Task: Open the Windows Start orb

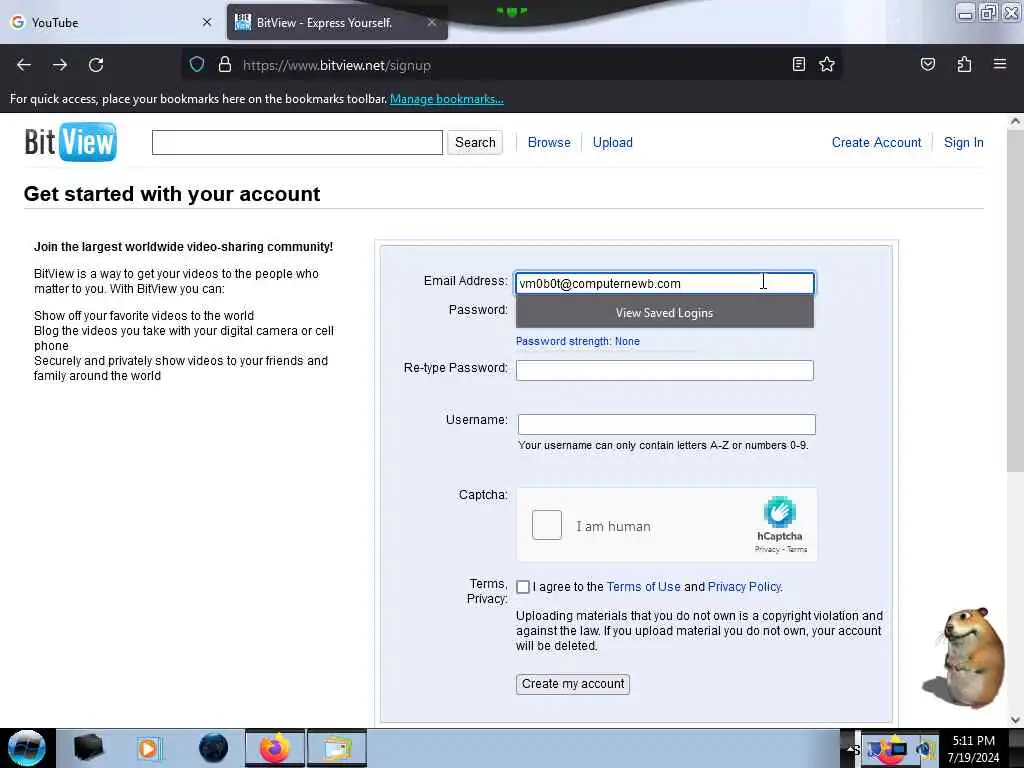Action: click(x=27, y=748)
